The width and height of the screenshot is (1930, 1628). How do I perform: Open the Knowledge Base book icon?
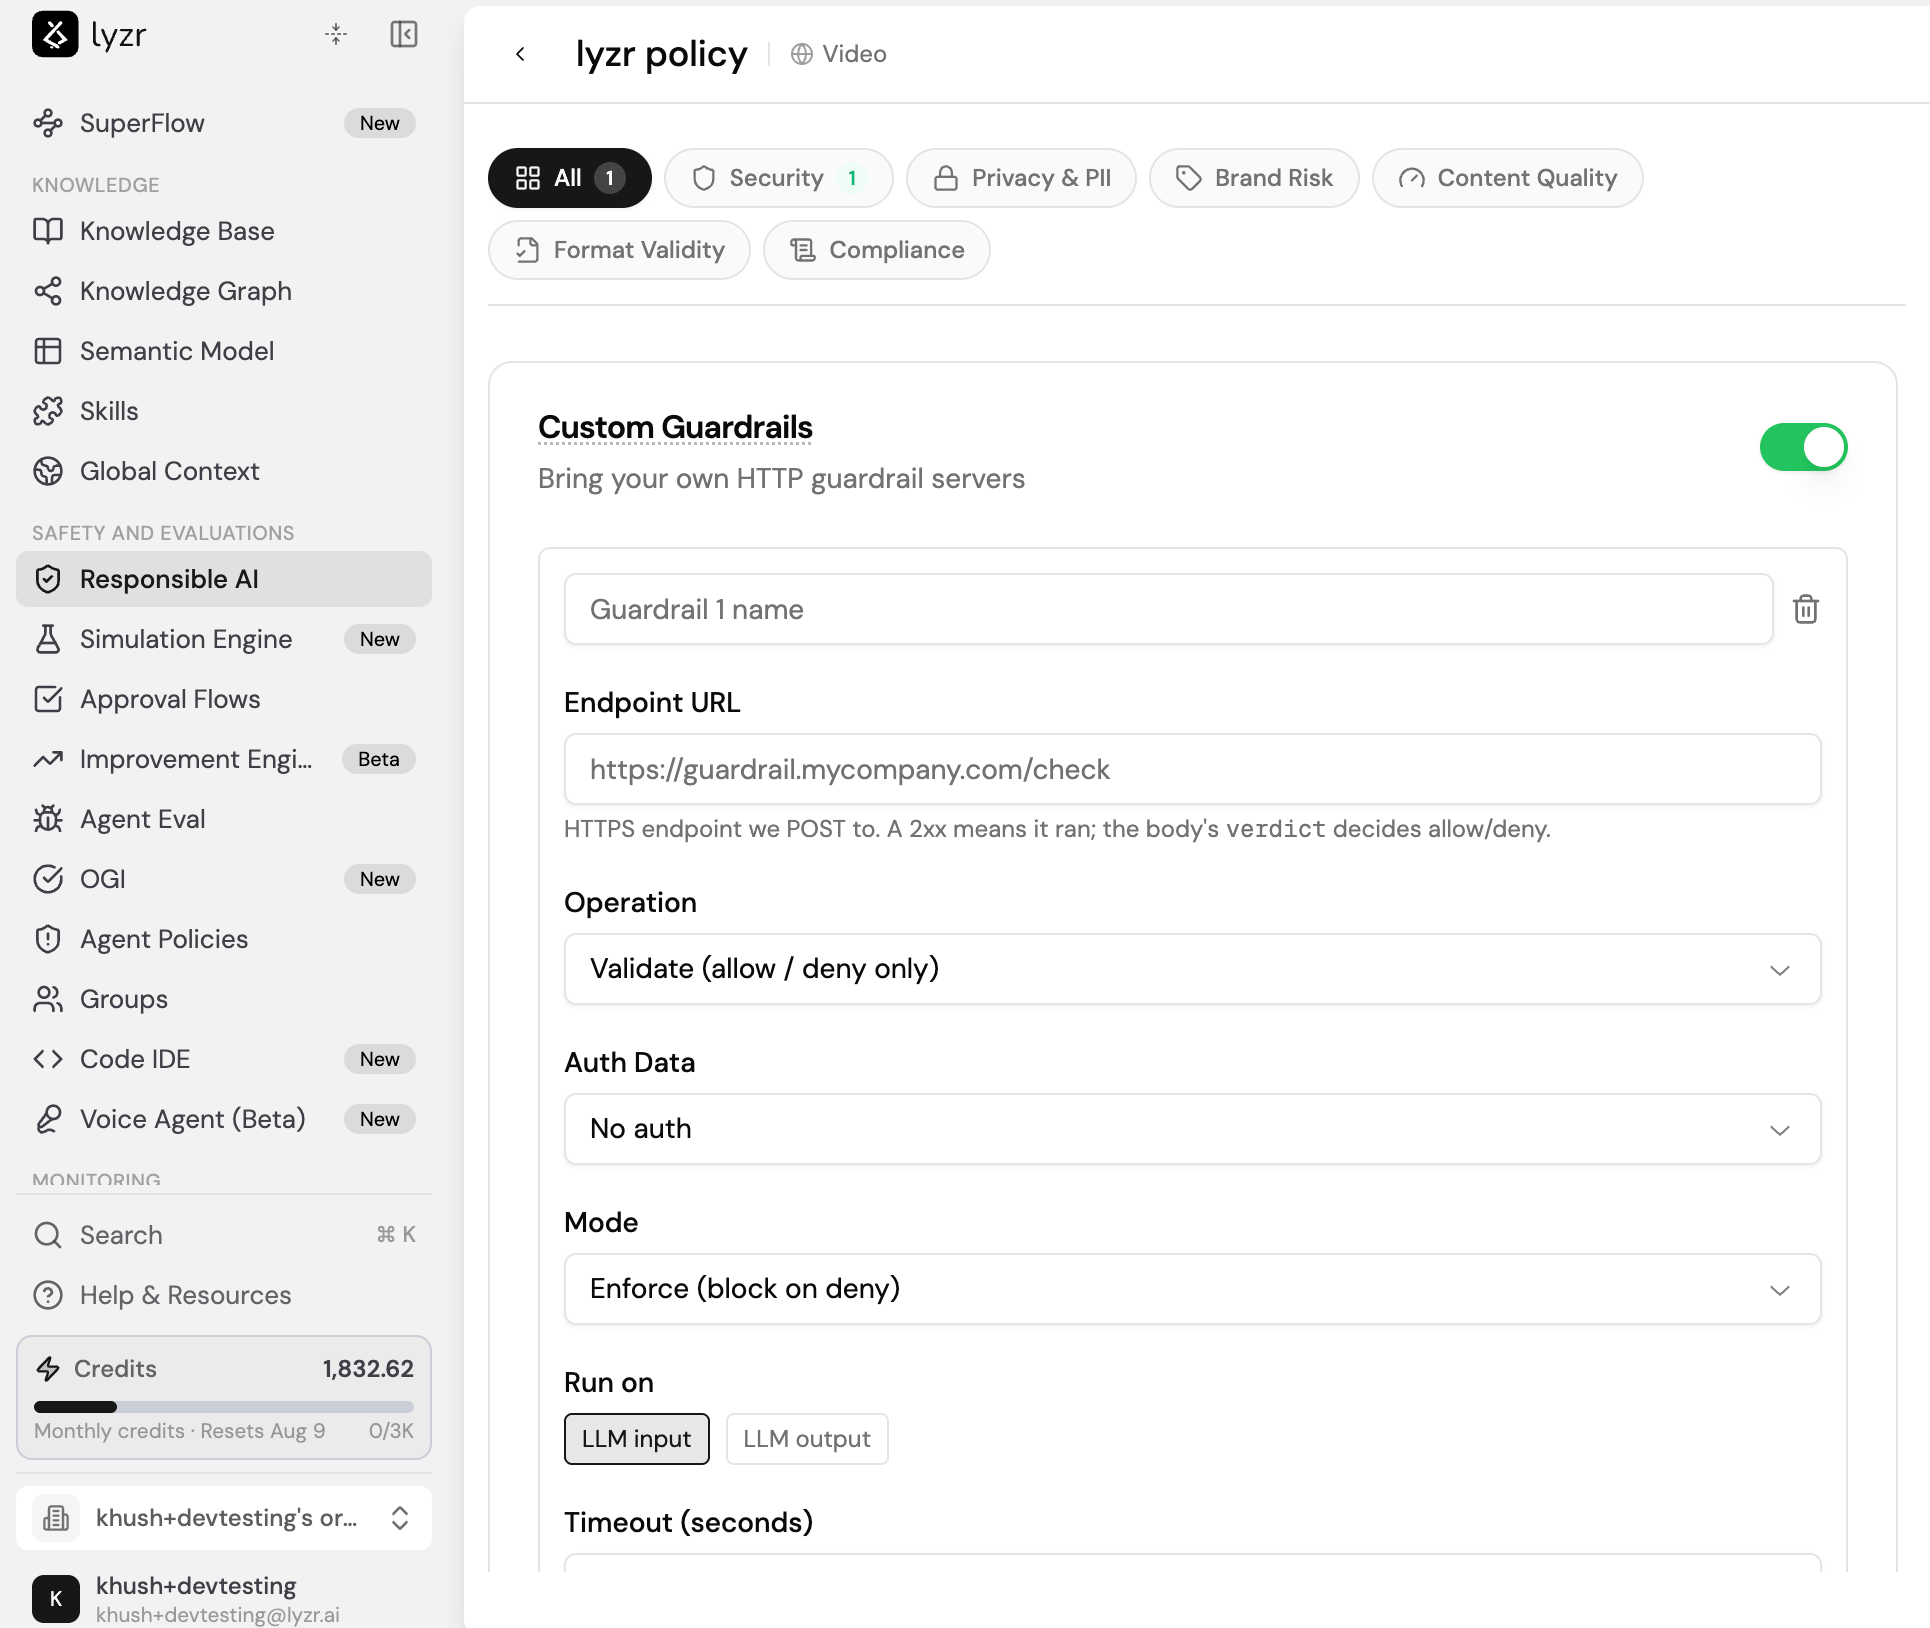pyautogui.click(x=48, y=231)
